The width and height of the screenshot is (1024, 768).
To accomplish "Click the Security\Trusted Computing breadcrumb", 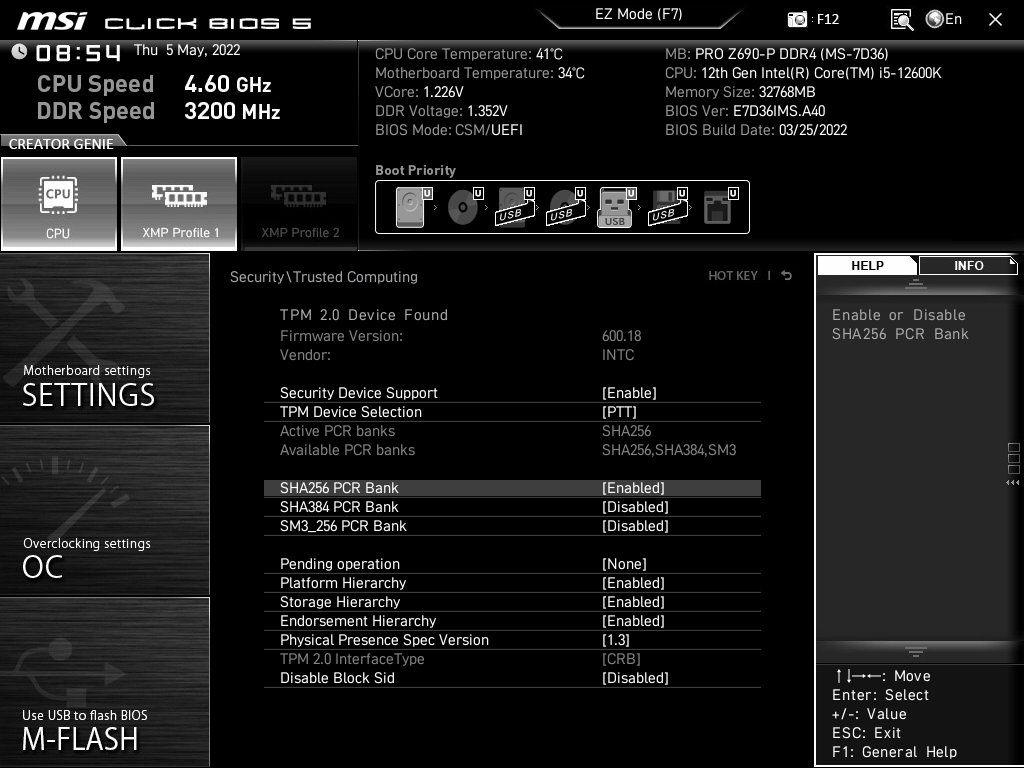I will coord(323,277).
